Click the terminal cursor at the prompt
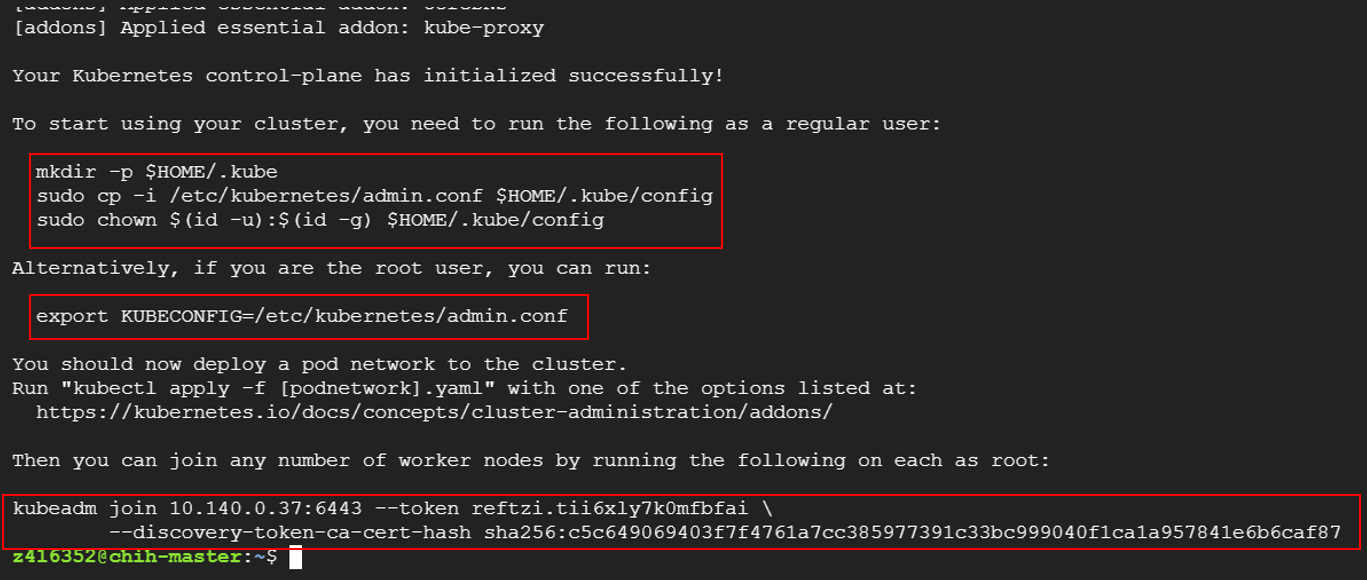 tap(295, 557)
